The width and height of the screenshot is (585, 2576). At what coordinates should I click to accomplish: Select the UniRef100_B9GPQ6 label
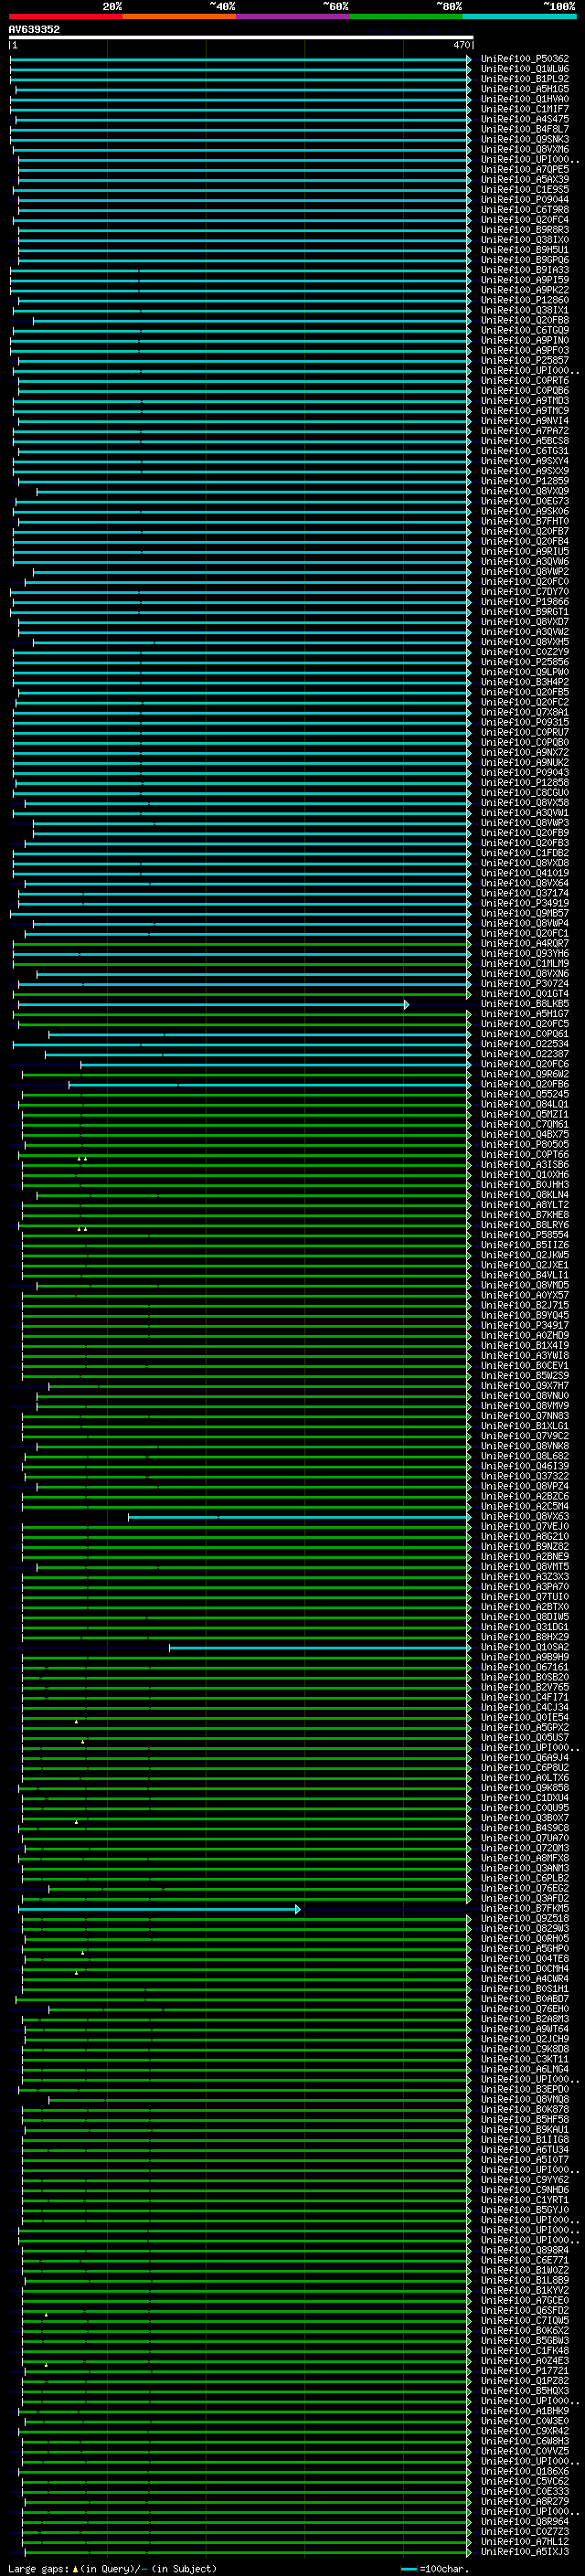525,260
